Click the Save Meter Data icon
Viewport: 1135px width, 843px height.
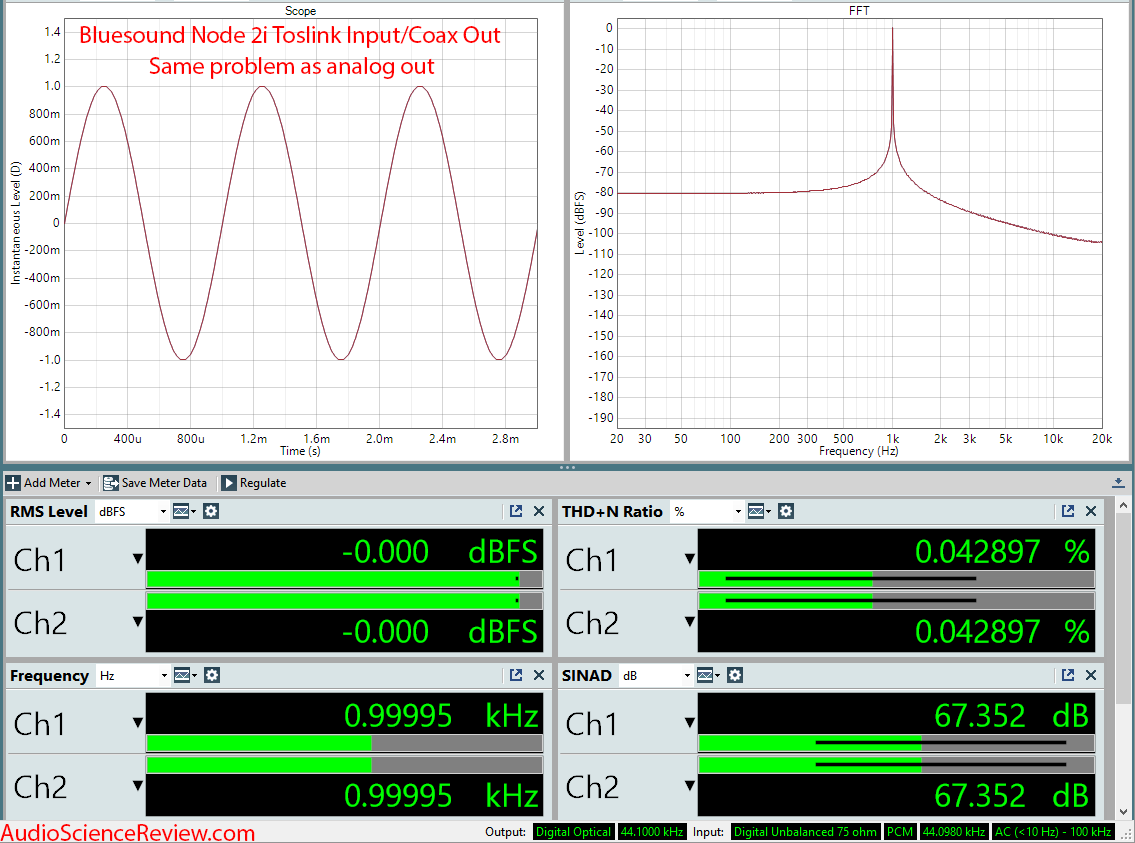tap(111, 483)
